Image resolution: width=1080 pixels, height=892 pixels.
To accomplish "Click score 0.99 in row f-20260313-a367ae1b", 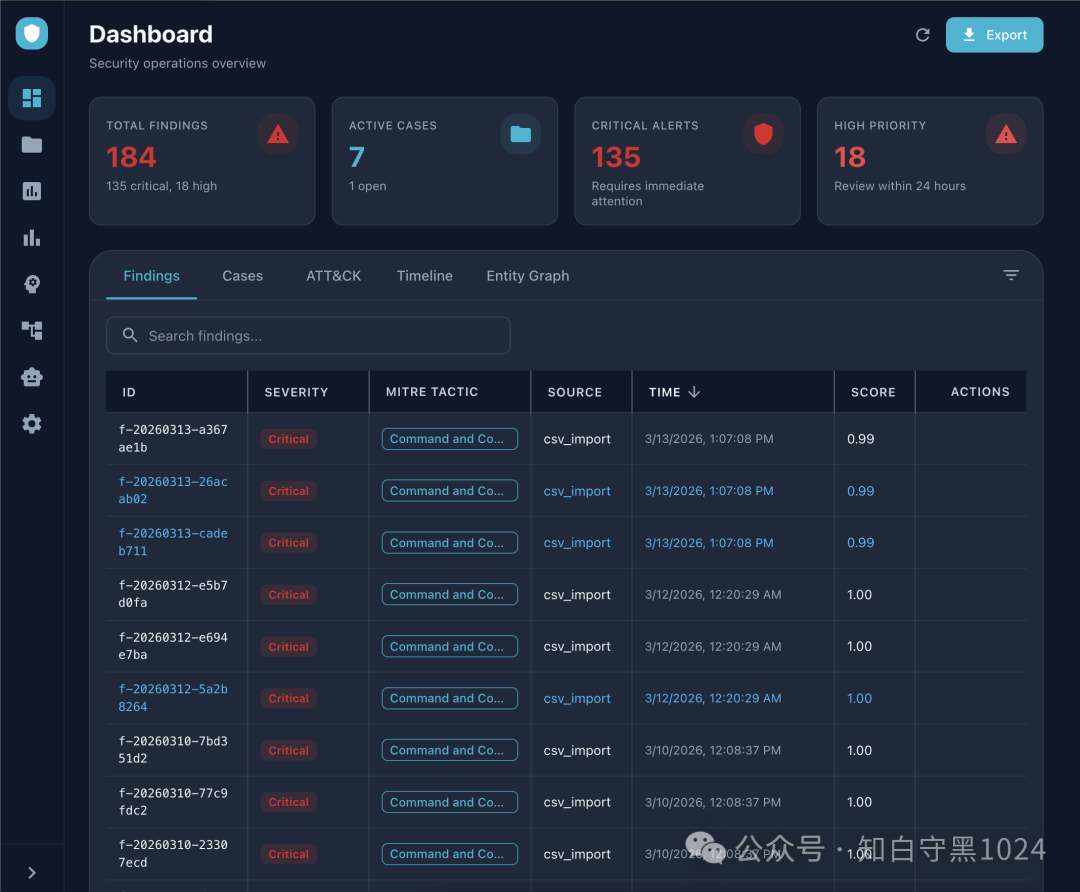I will pos(860,439).
